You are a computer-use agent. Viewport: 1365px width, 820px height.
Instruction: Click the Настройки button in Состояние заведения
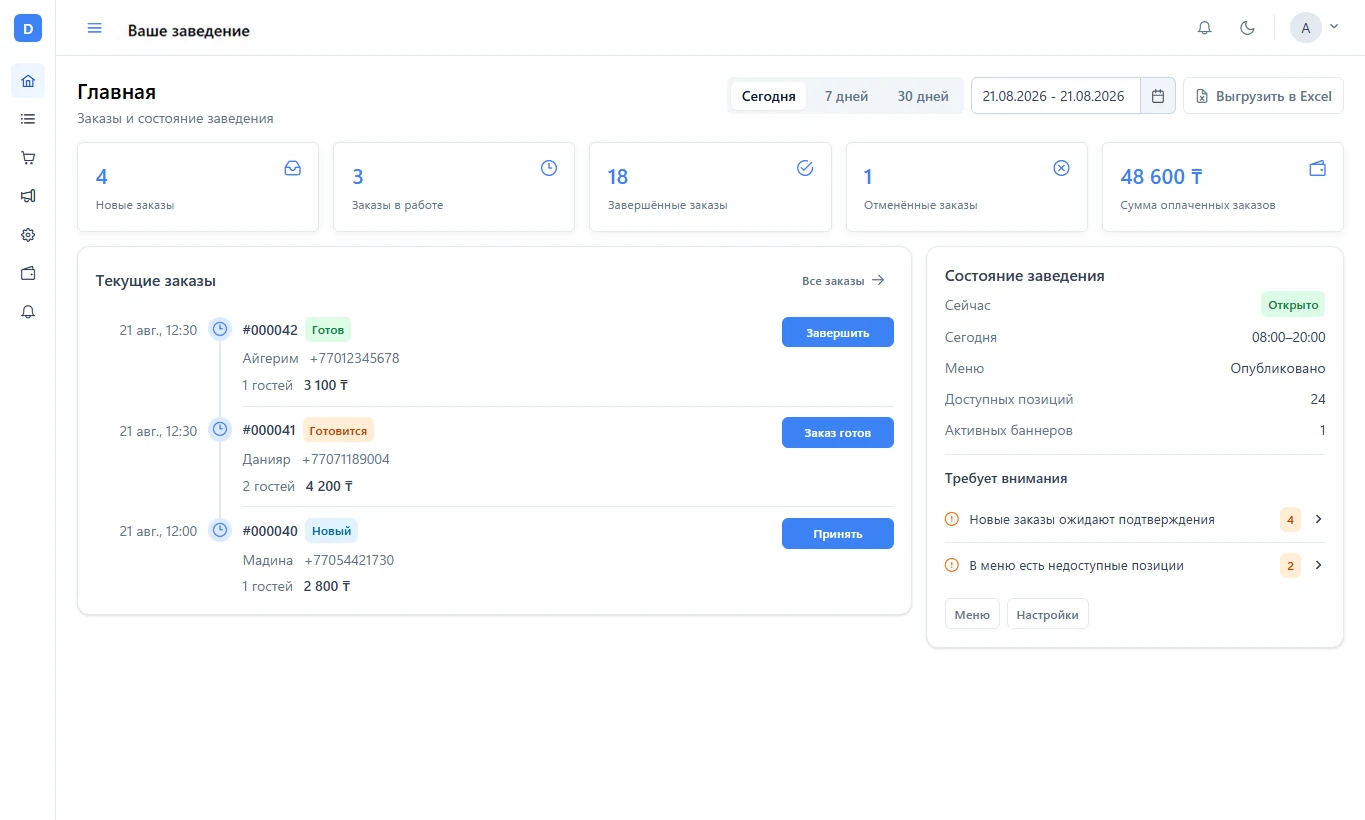pos(1048,615)
